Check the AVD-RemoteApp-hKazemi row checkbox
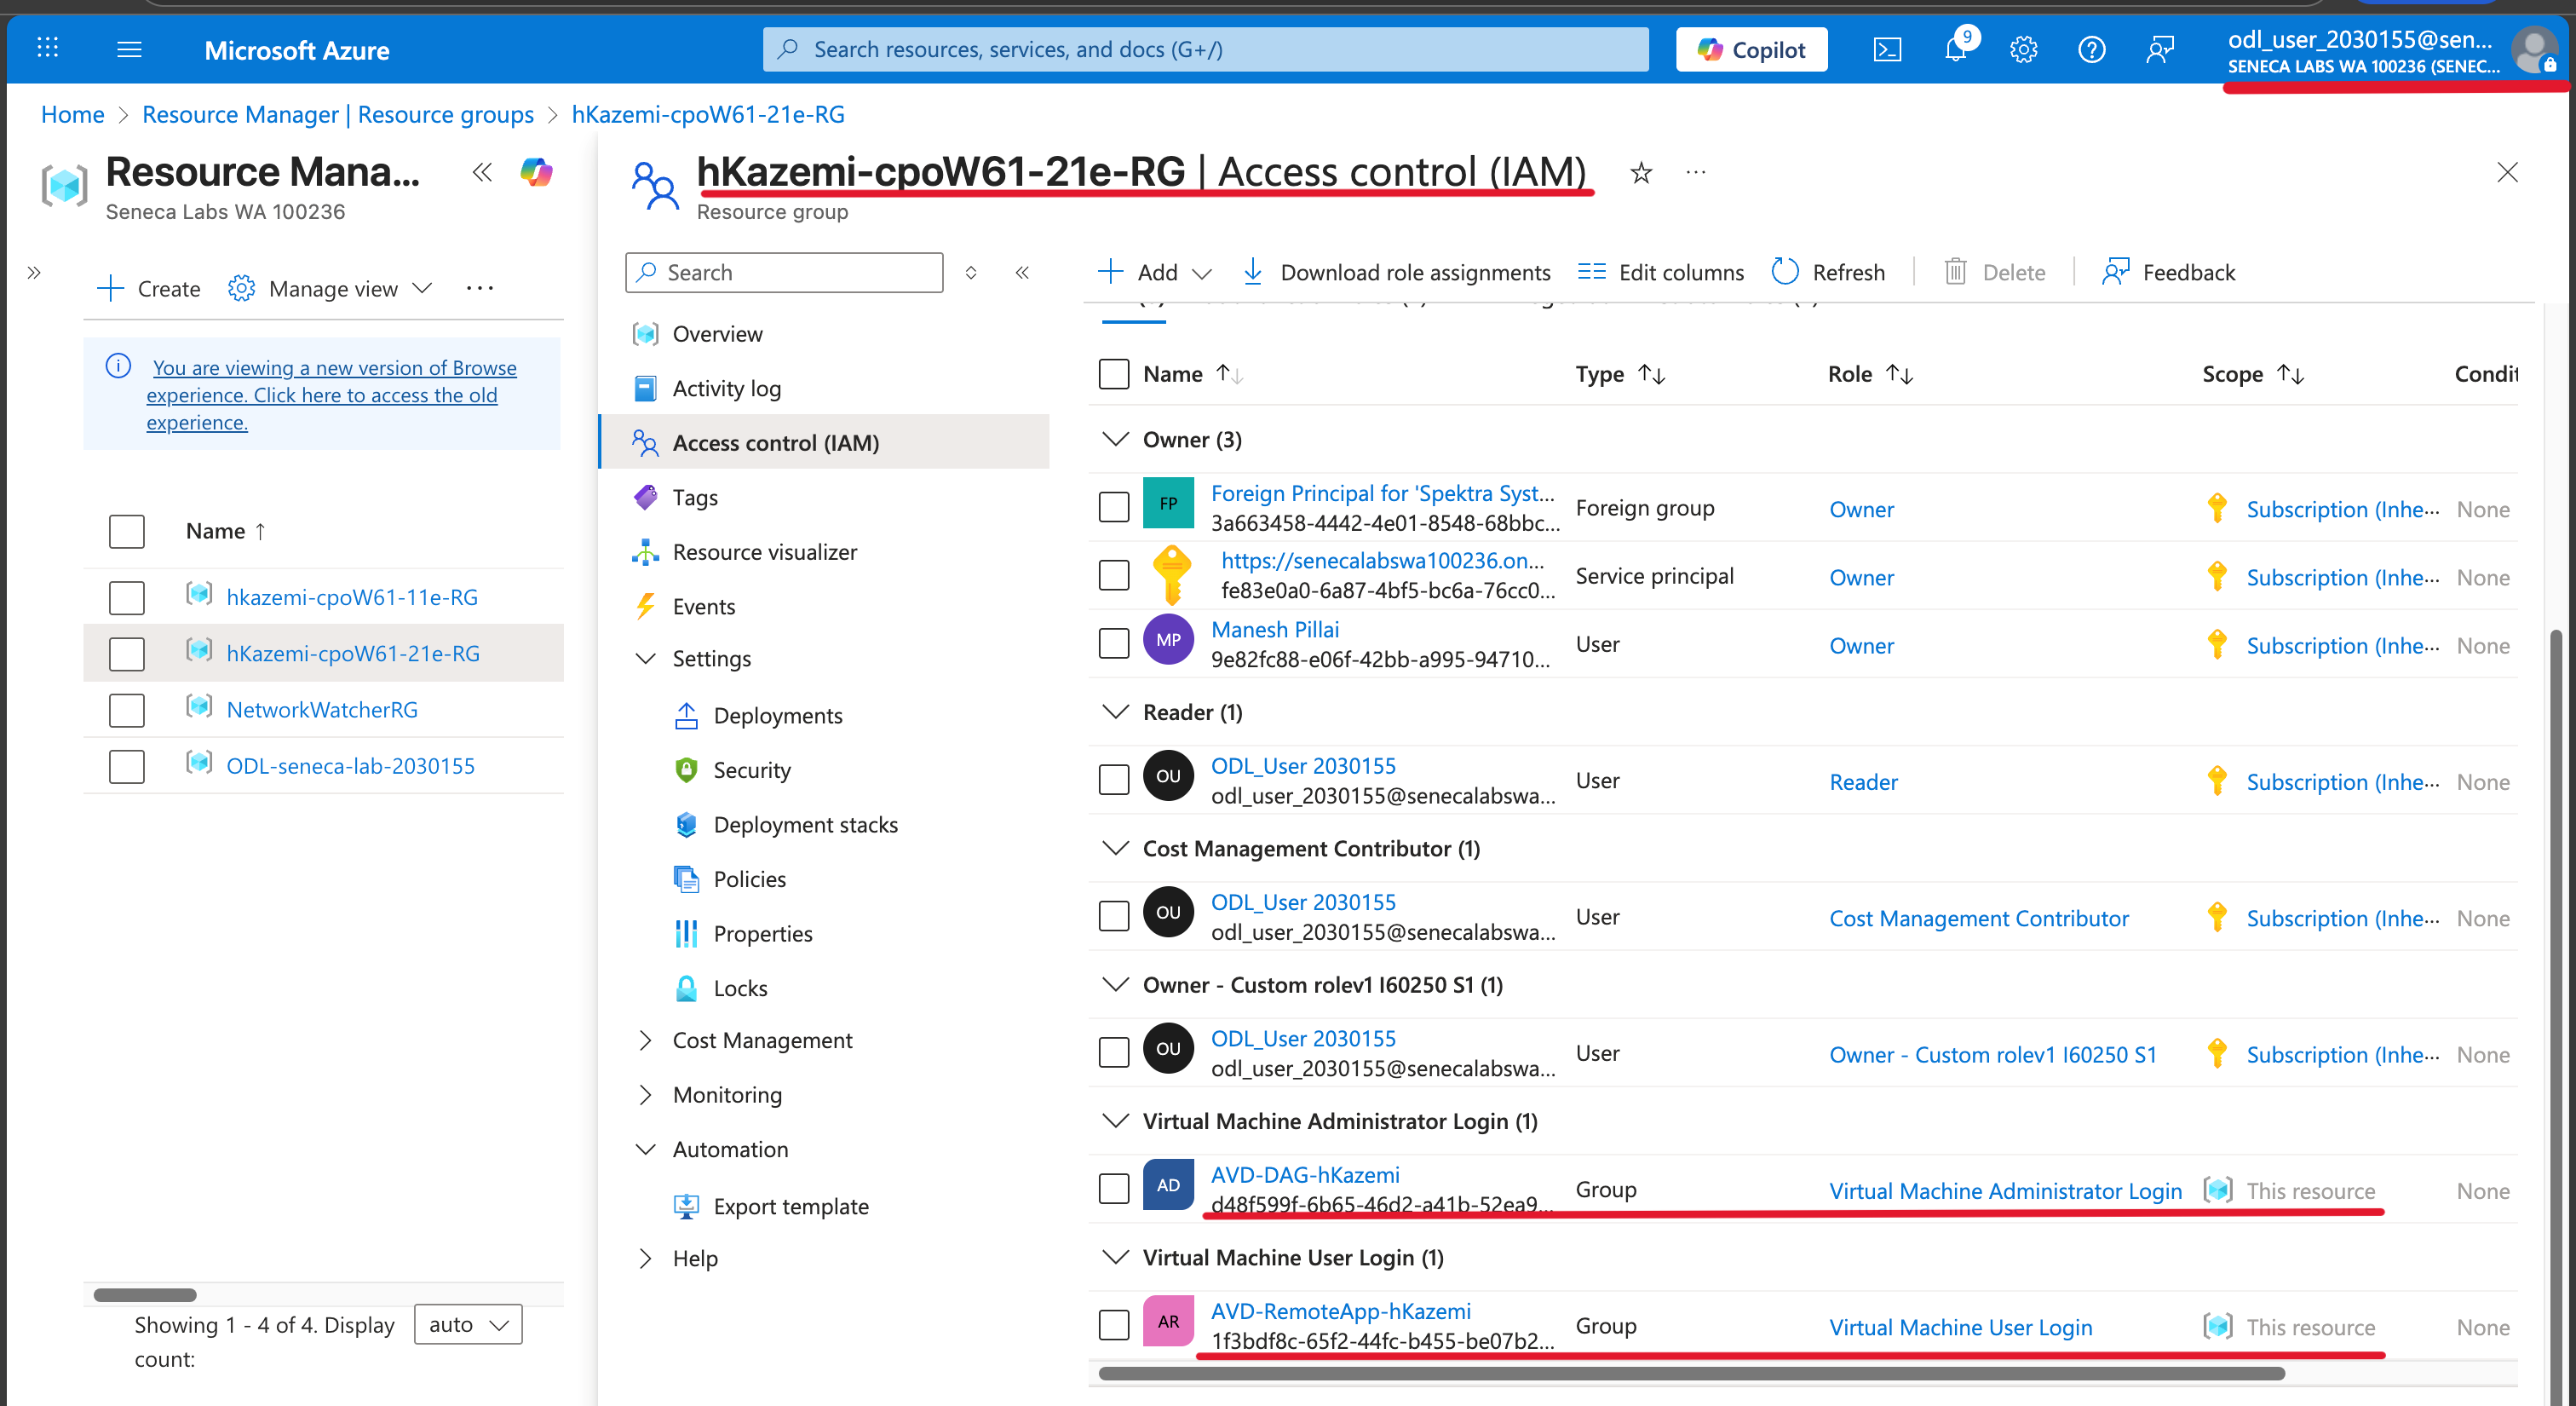This screenshot has width=2576, height=1406. (1113, 1325)
